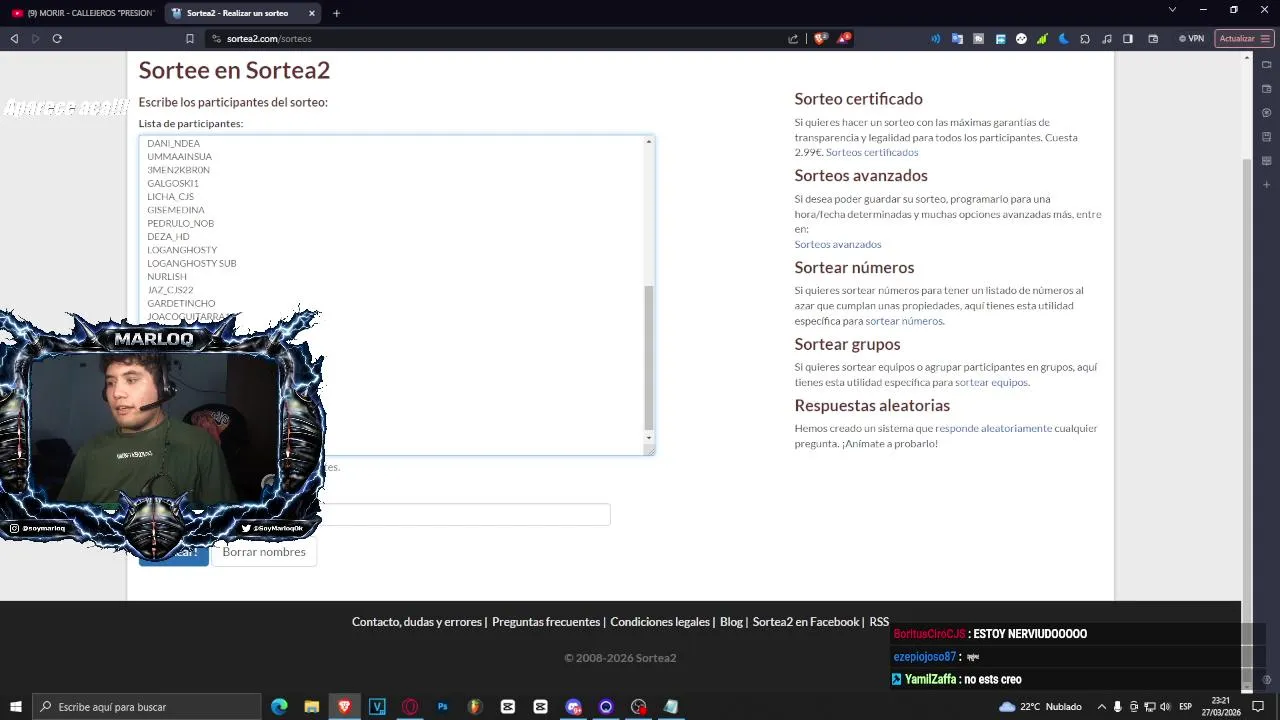
Task: Click the network icon in the system tray
Action: coord(1150,707)
